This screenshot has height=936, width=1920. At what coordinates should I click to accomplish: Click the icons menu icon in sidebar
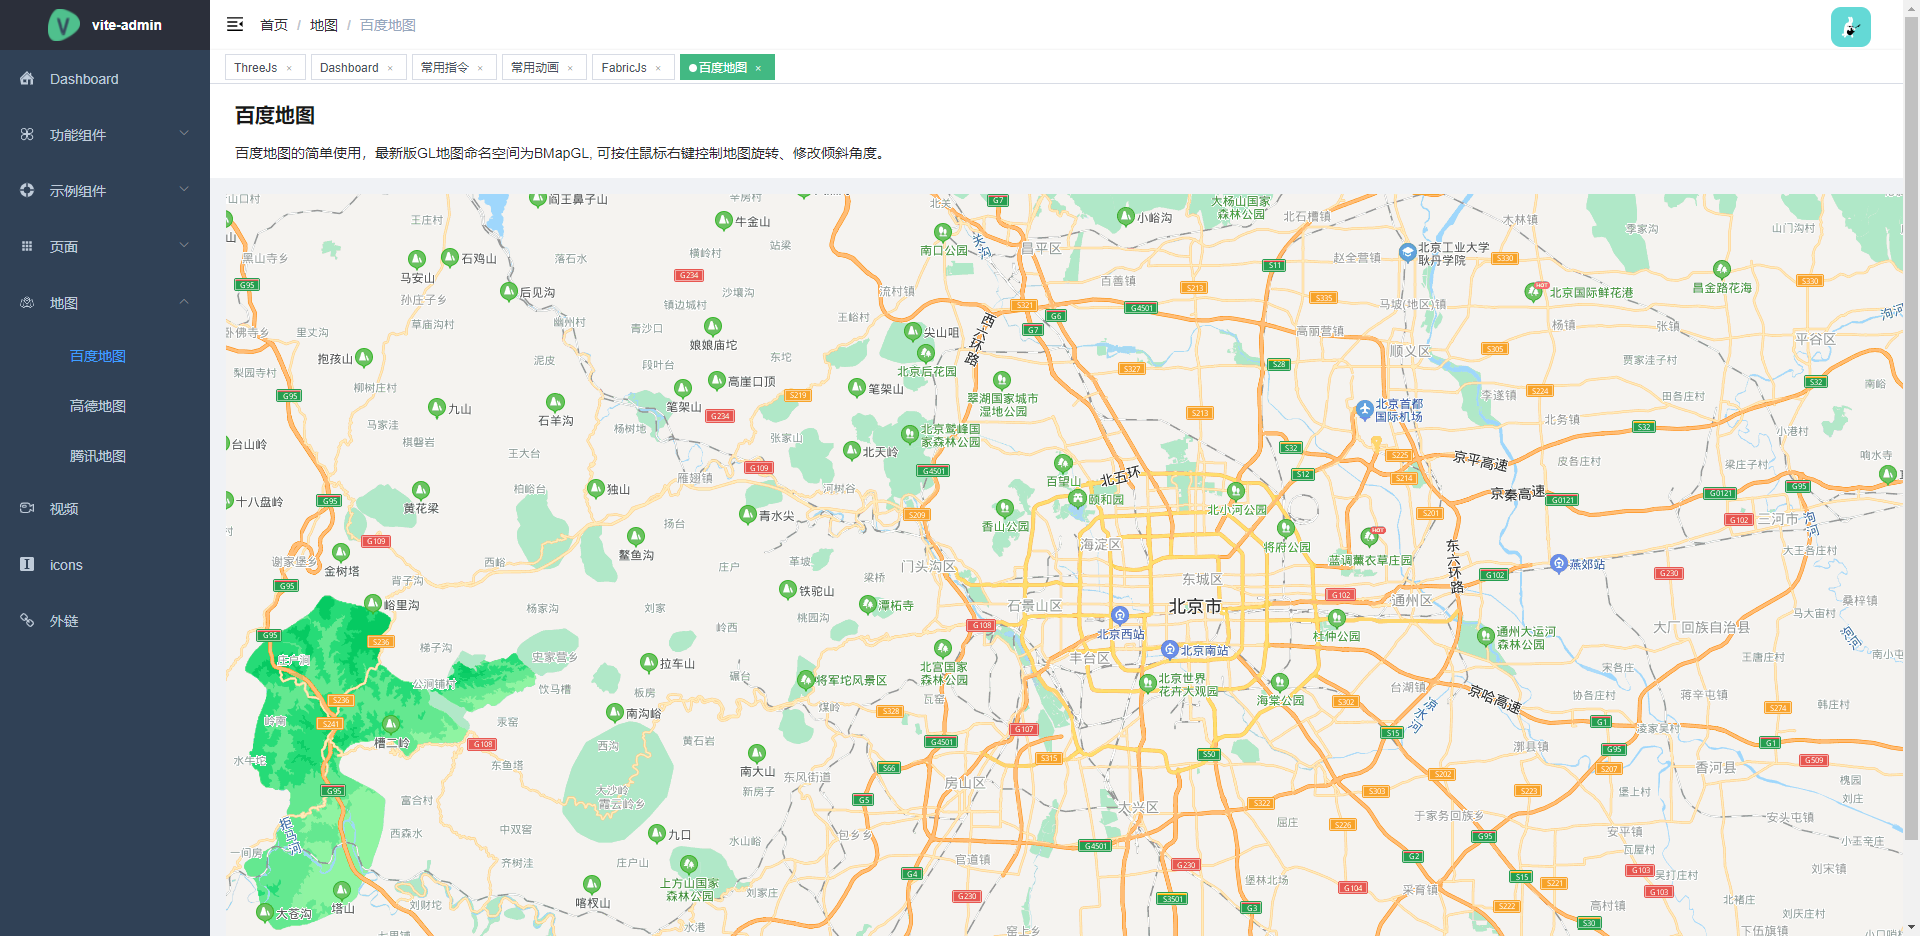[x=27, y=564]
